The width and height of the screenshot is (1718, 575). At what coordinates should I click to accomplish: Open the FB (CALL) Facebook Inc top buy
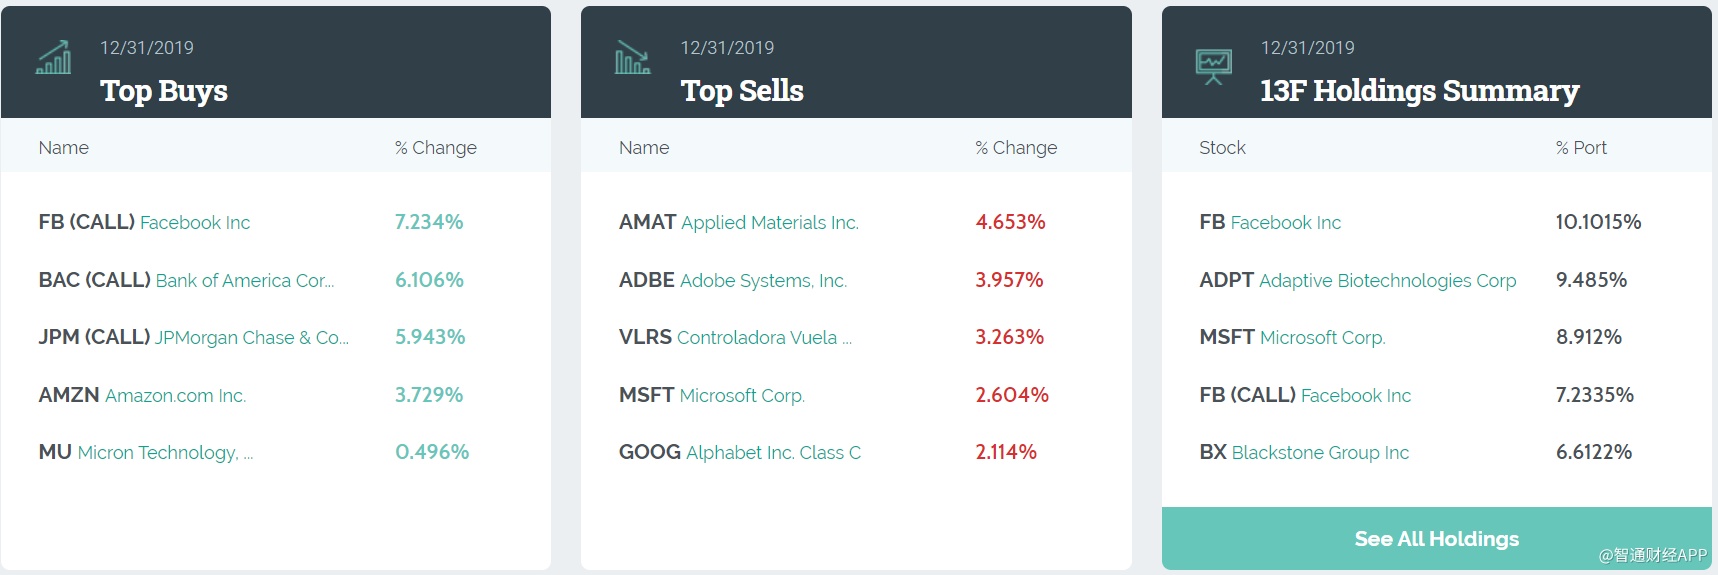[145, 222]
